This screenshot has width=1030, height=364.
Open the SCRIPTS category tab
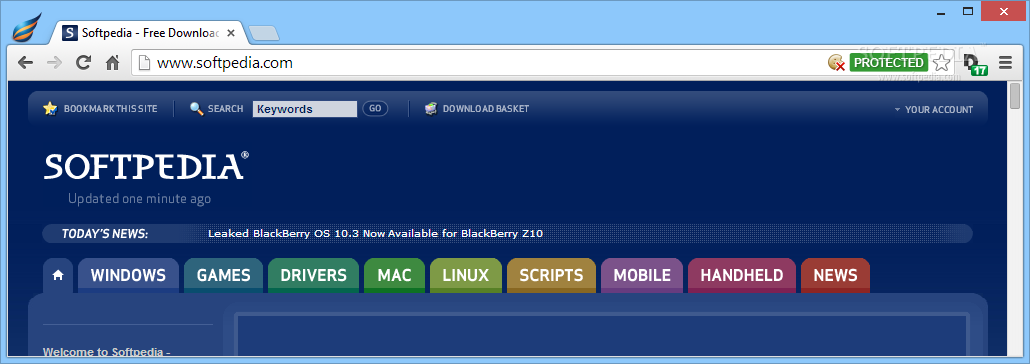tap(551, 275)
